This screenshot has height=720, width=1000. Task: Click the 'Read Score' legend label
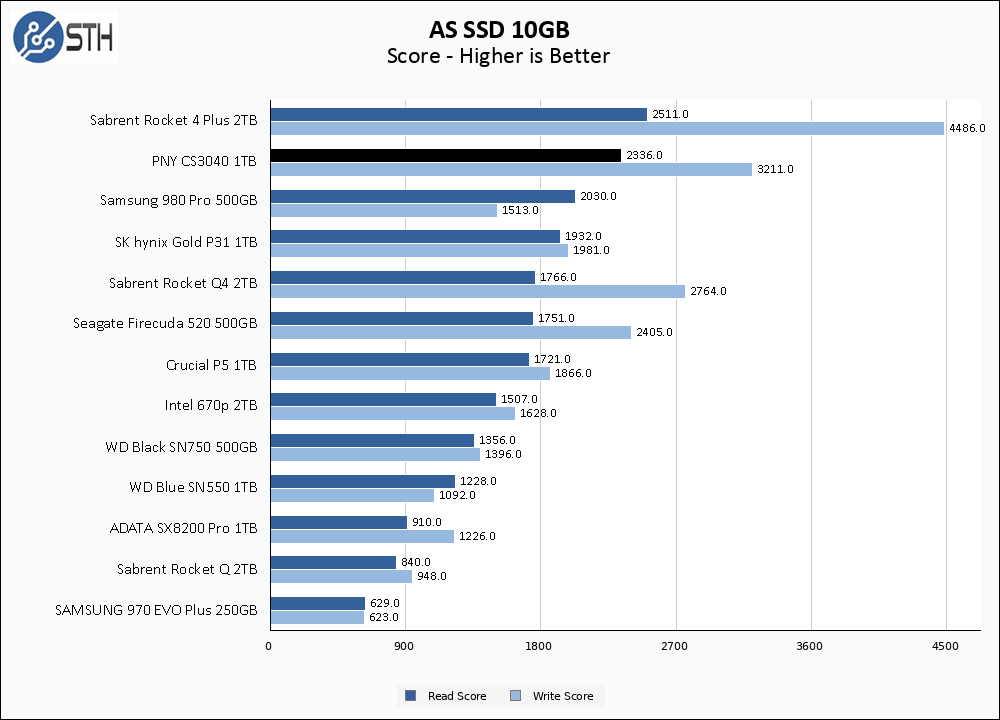tap(457, 696)
